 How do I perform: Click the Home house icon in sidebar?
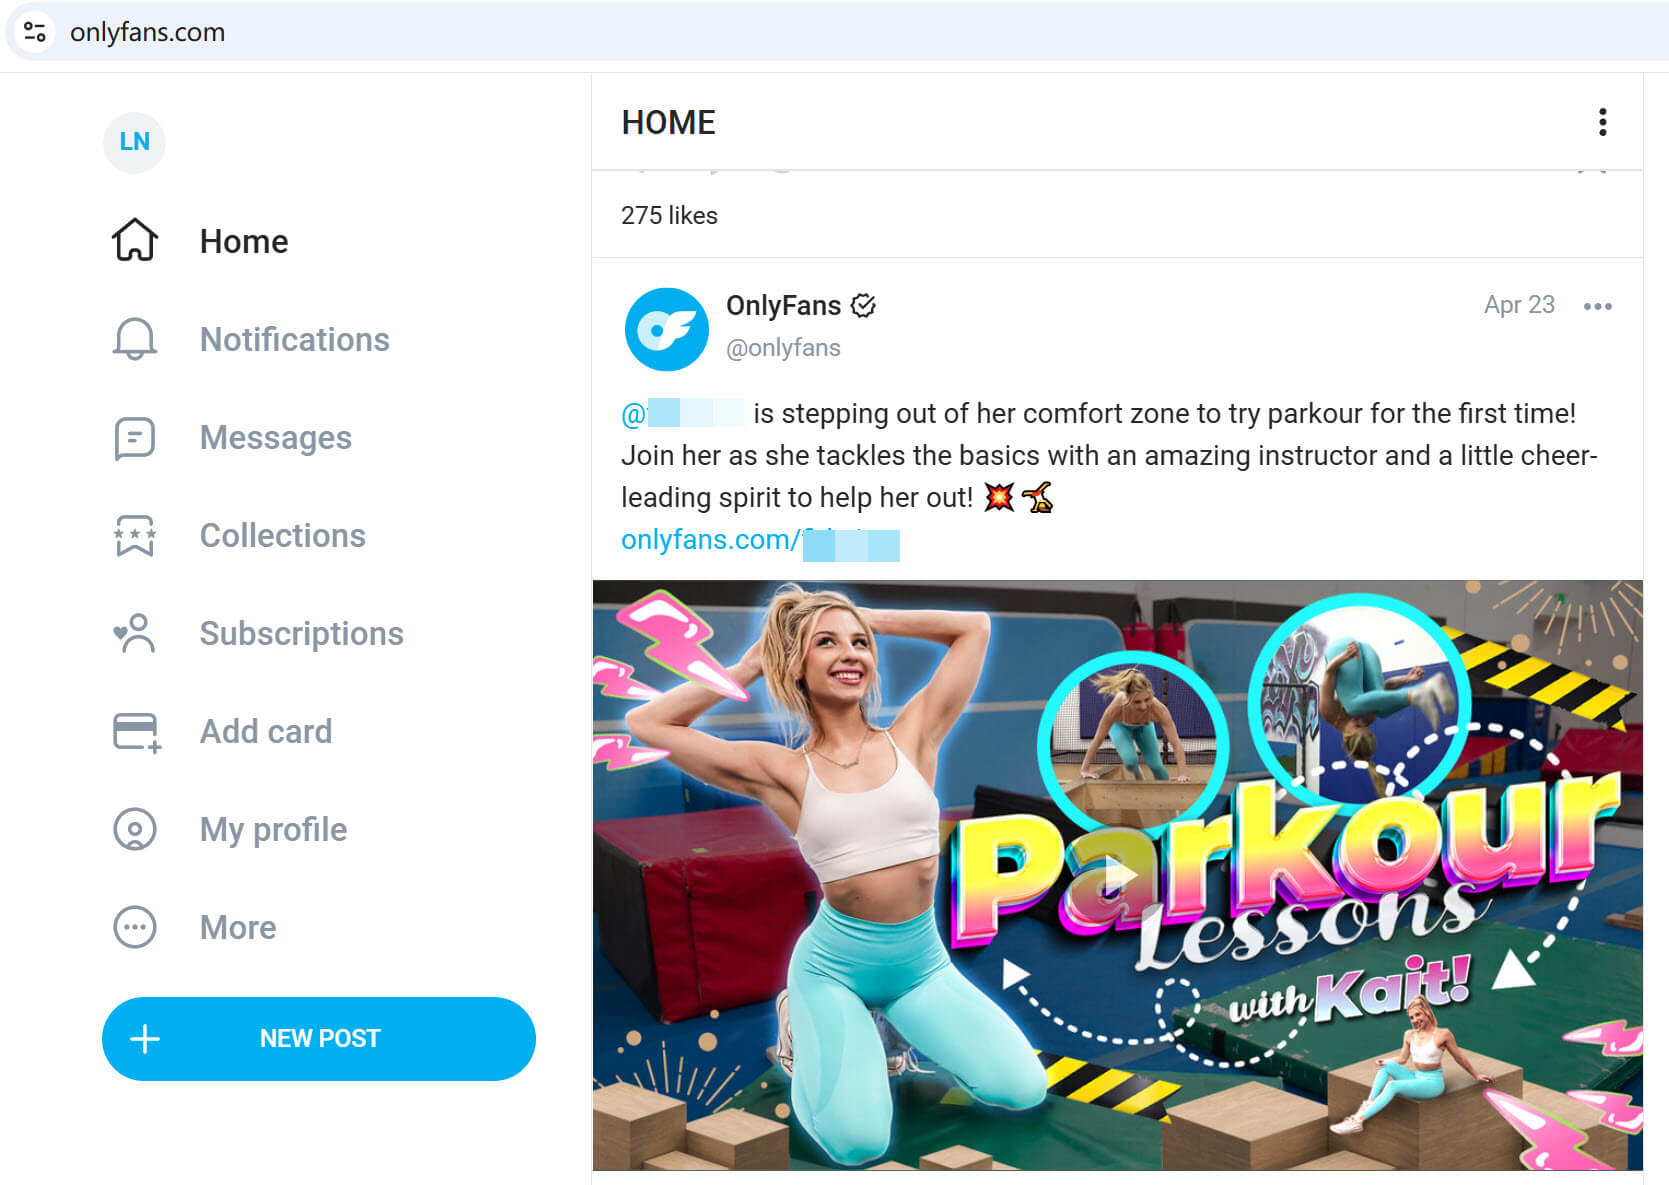pyautogui.click(x=135, y=240)
